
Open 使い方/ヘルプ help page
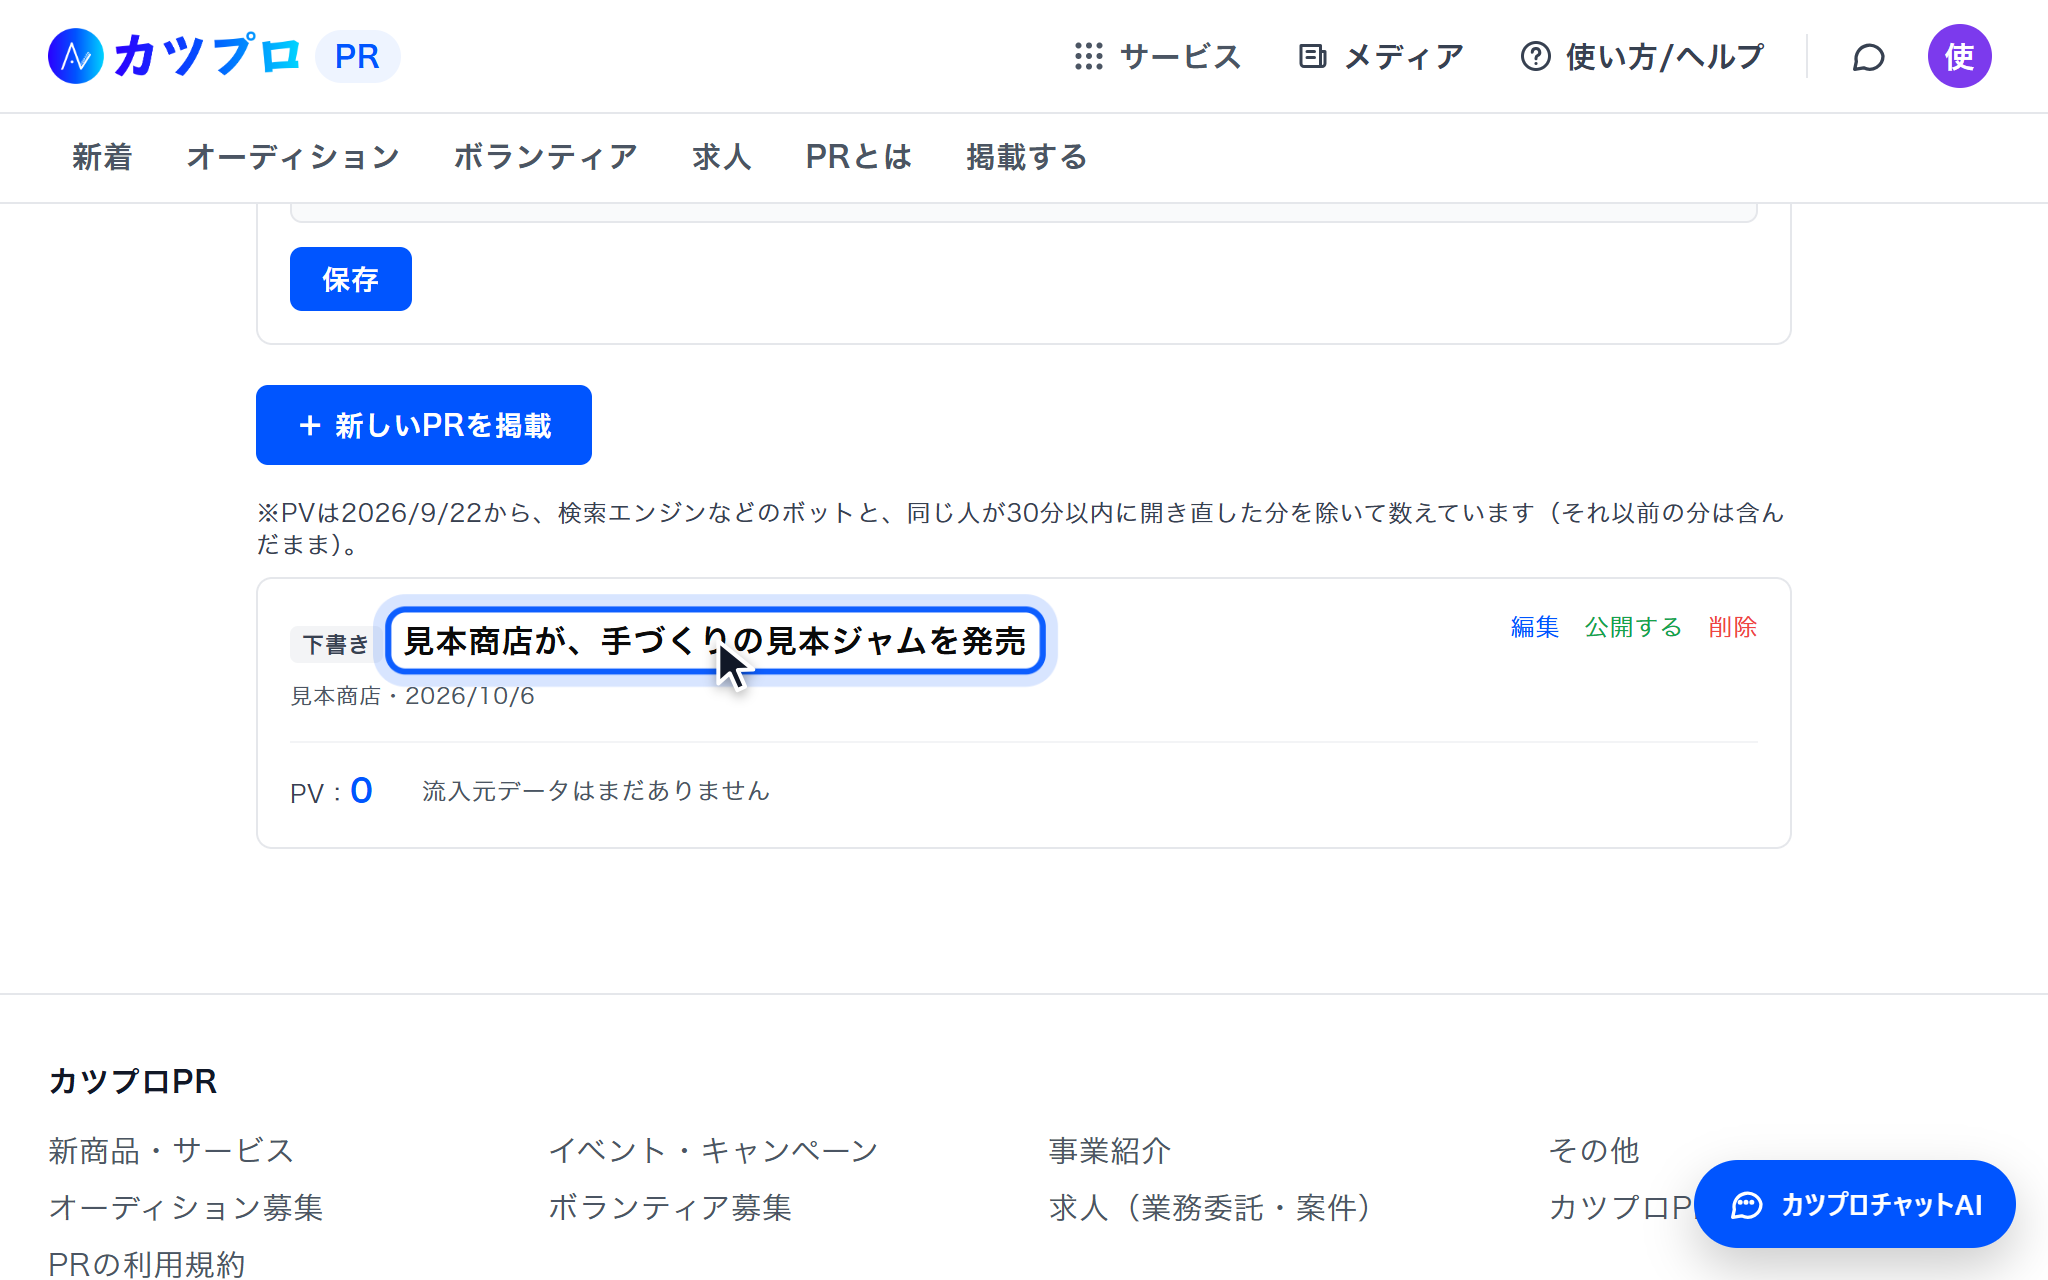tap(1642, 56)
